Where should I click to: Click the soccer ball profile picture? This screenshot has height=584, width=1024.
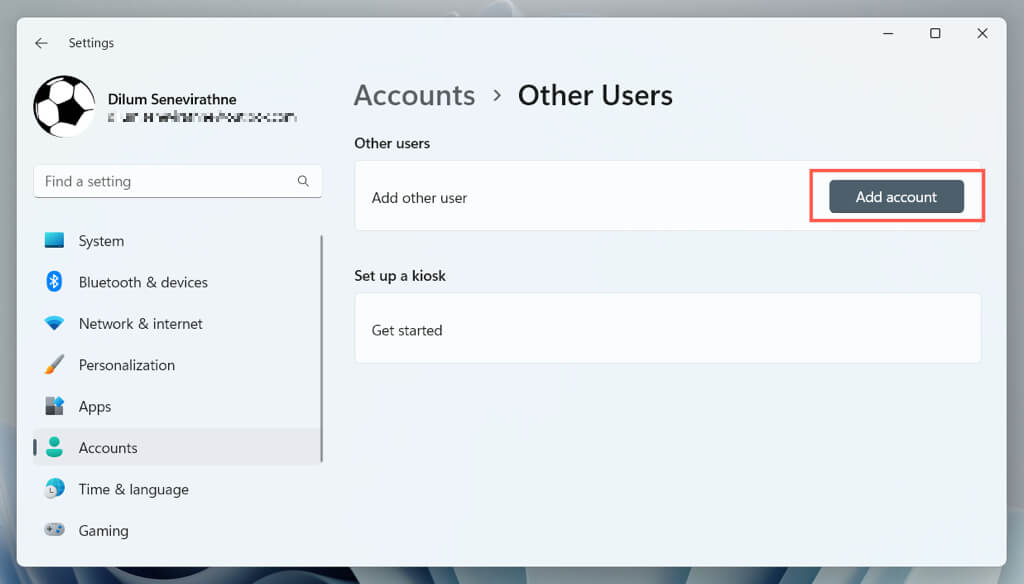[64, 106]
